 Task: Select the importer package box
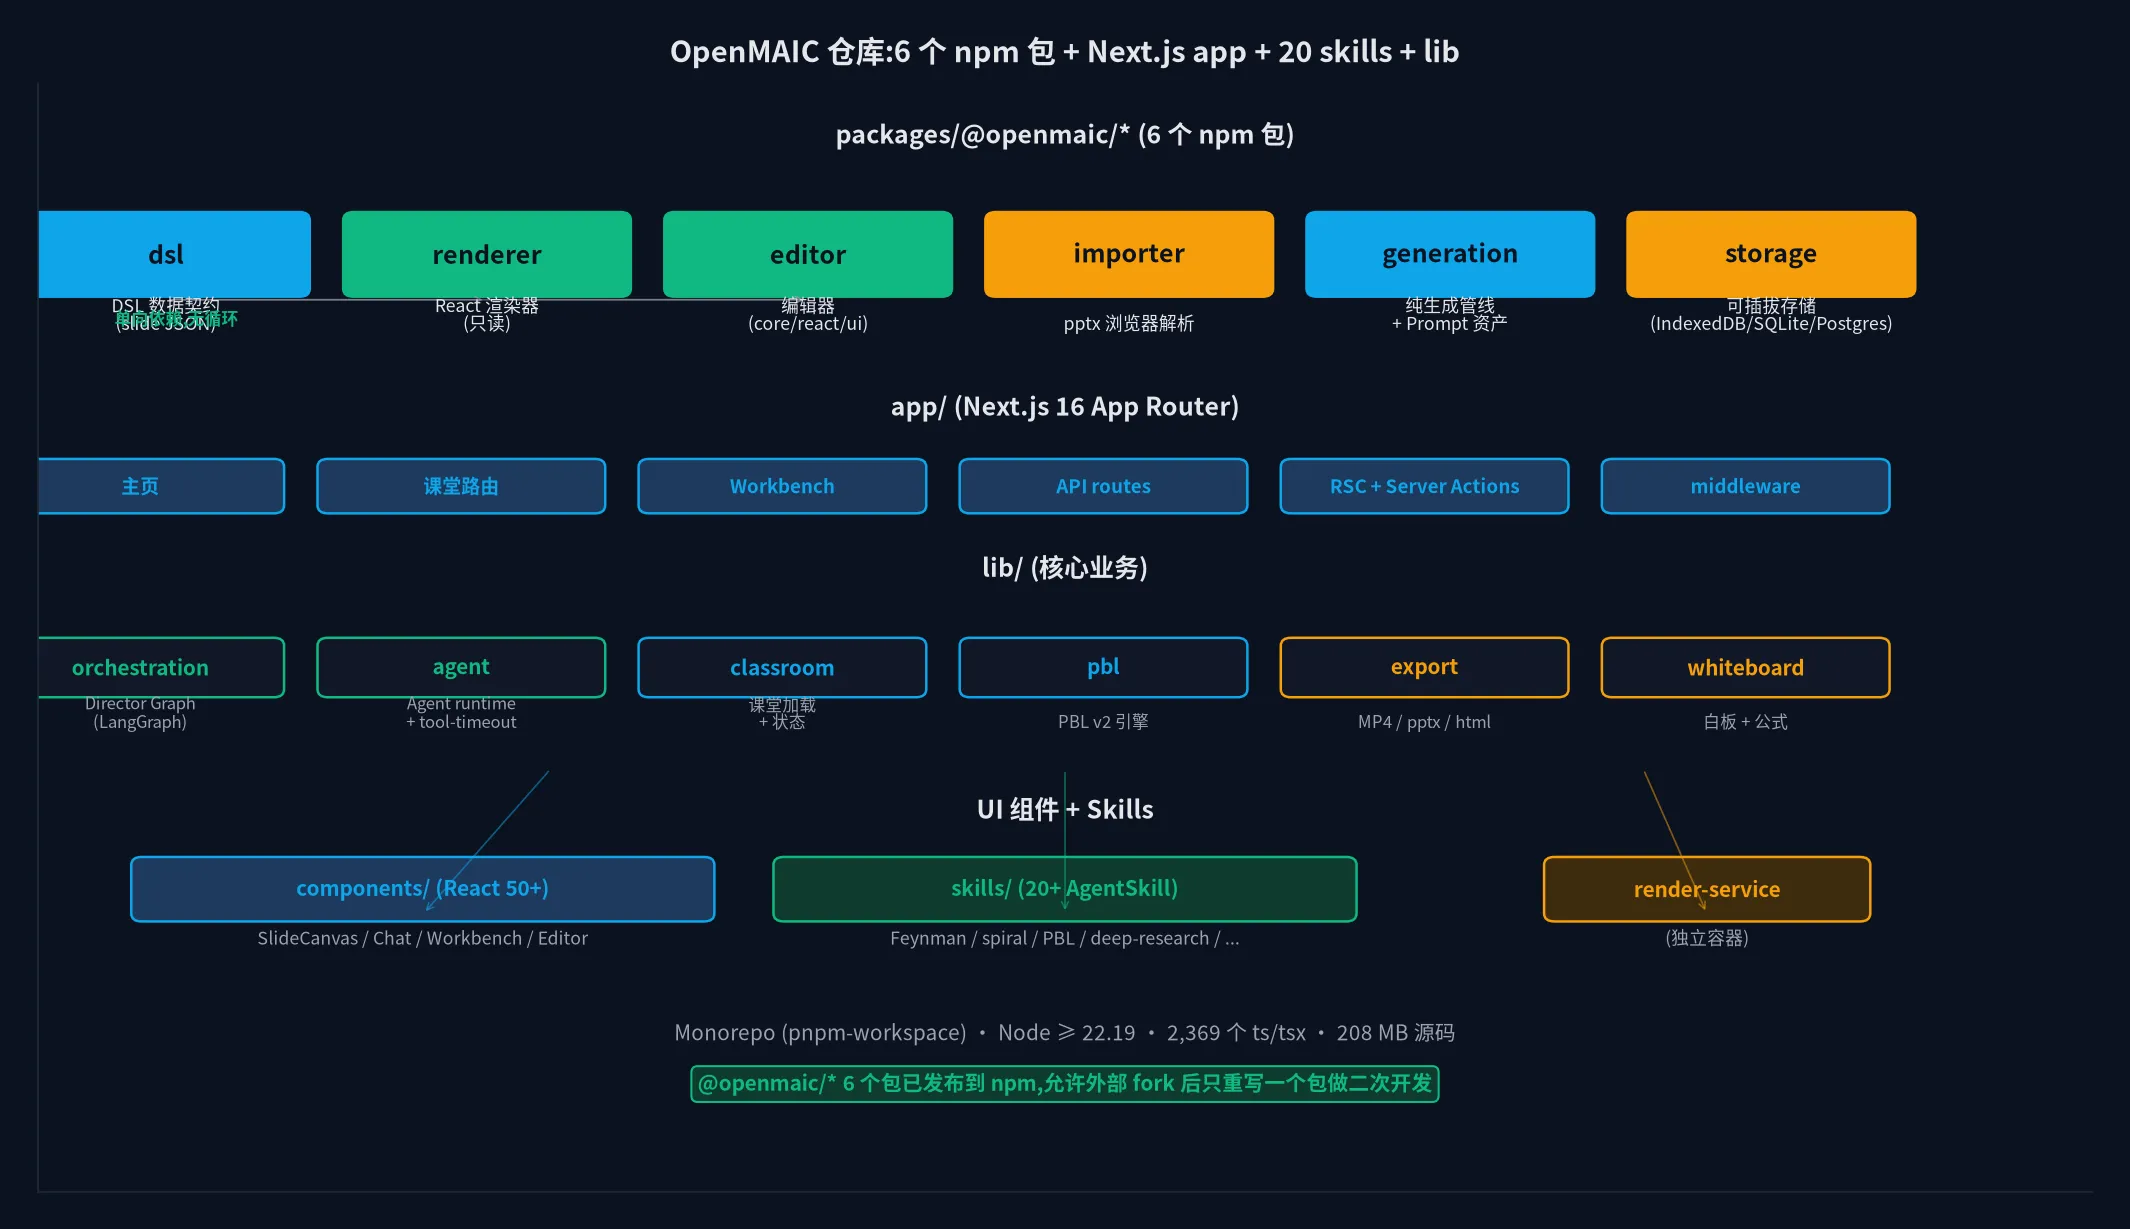coord(1129,254)
